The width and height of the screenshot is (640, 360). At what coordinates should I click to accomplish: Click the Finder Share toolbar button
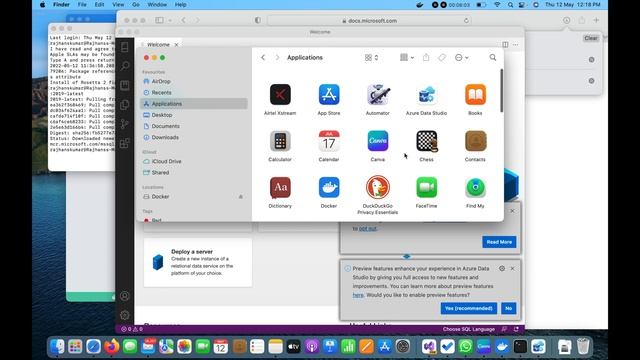426,58
